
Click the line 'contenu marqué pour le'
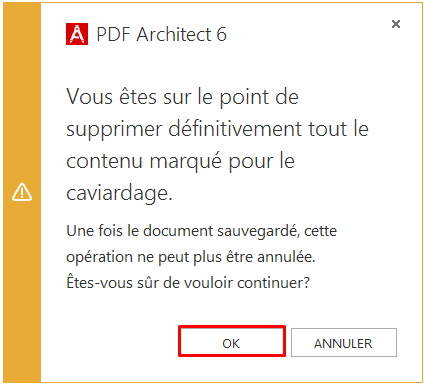point(180,161)
